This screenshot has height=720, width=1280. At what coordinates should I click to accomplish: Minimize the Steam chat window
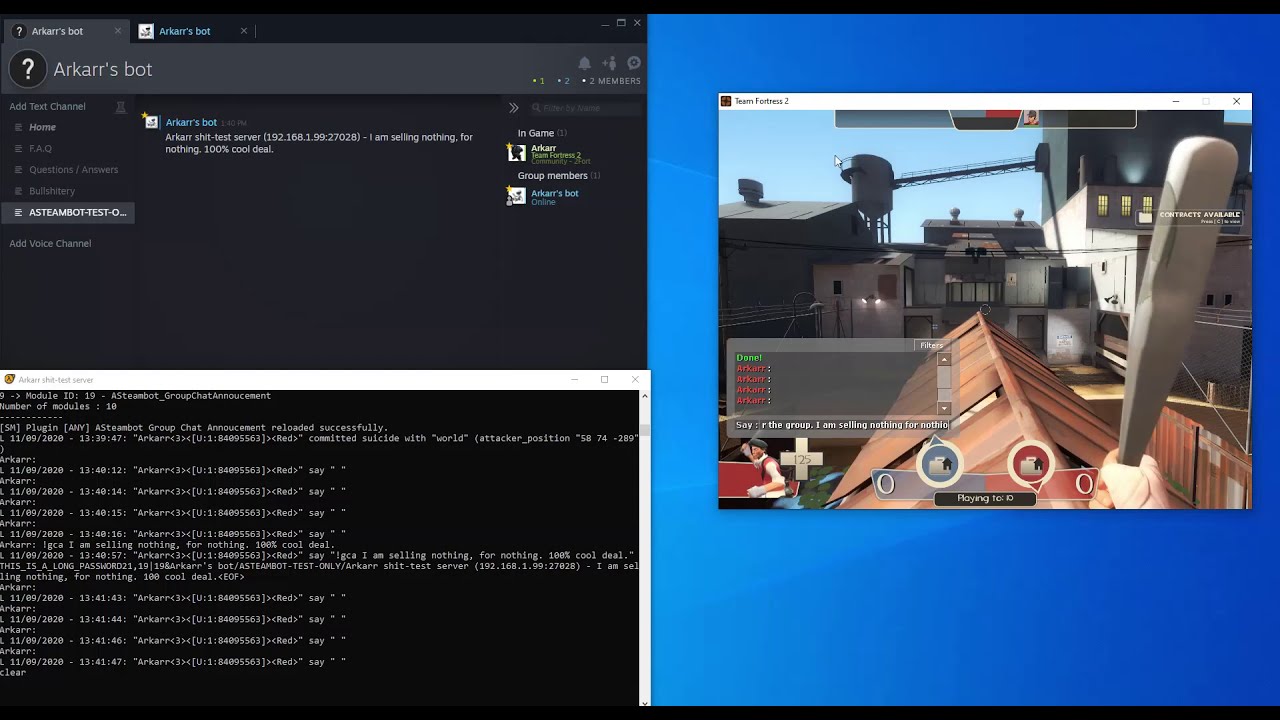coord(605,23)
